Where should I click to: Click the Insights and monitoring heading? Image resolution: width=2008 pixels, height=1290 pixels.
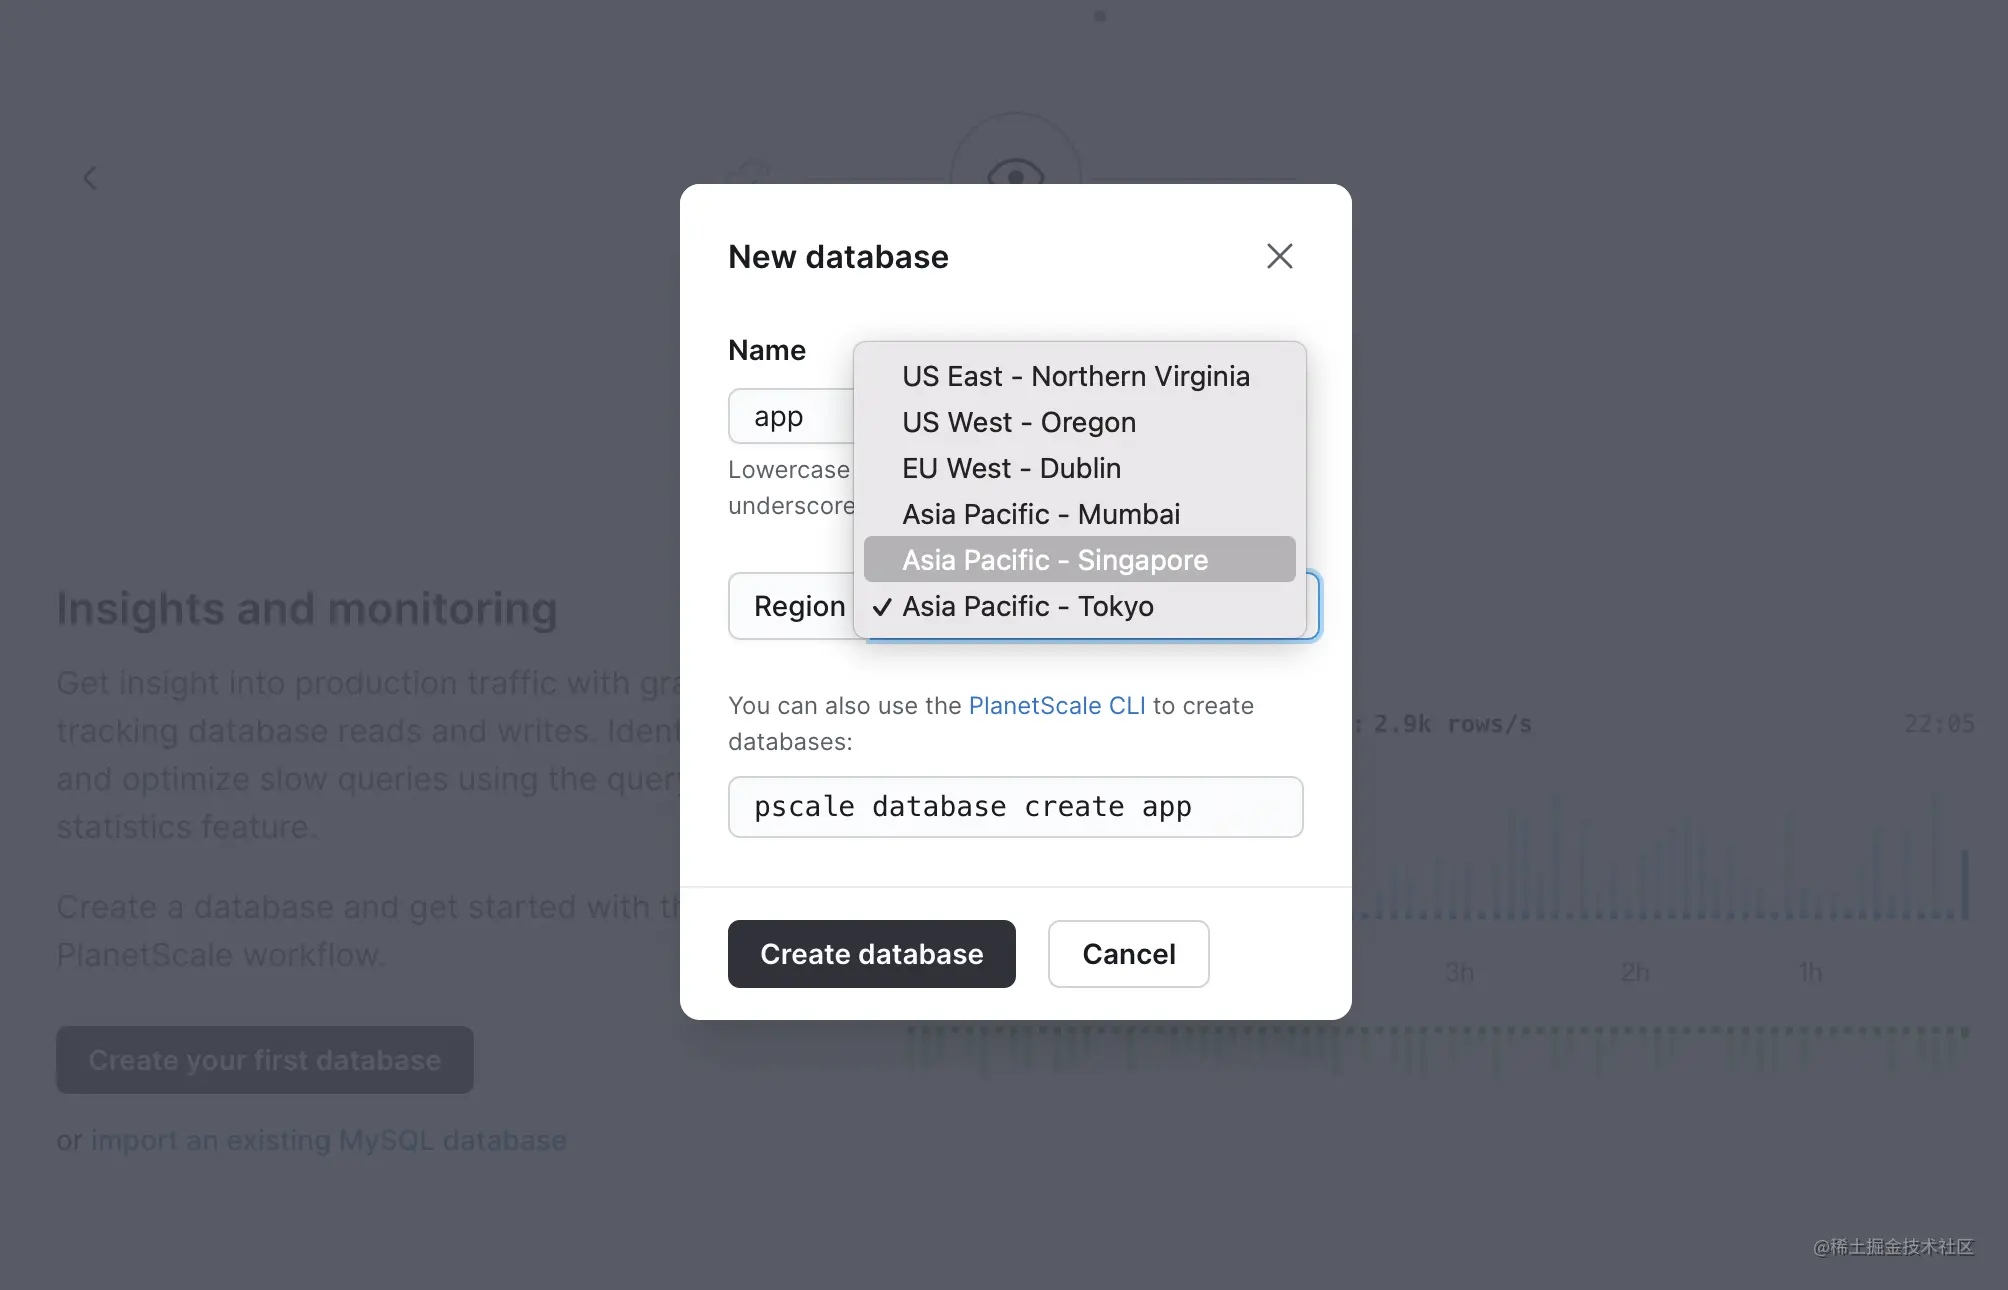pyautogui.click(x=307, y=609)
